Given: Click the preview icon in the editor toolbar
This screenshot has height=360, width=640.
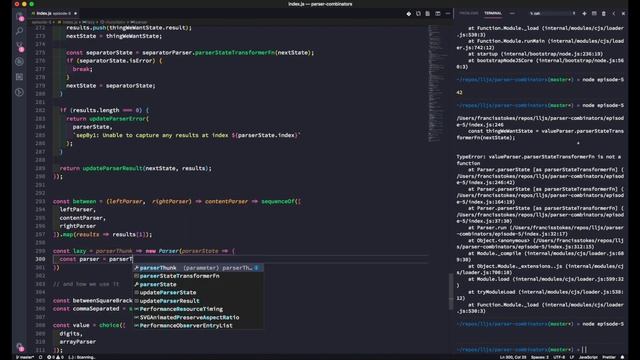Looking at the screenshot, I should 428,13.
